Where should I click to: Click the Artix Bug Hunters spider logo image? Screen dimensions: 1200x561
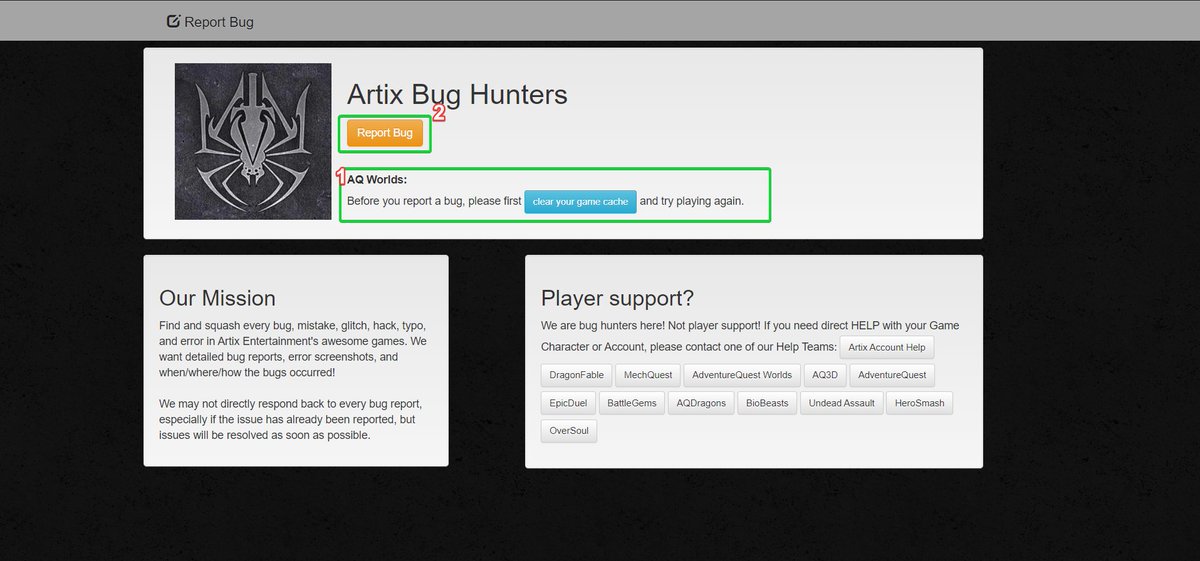coord(253,141)
